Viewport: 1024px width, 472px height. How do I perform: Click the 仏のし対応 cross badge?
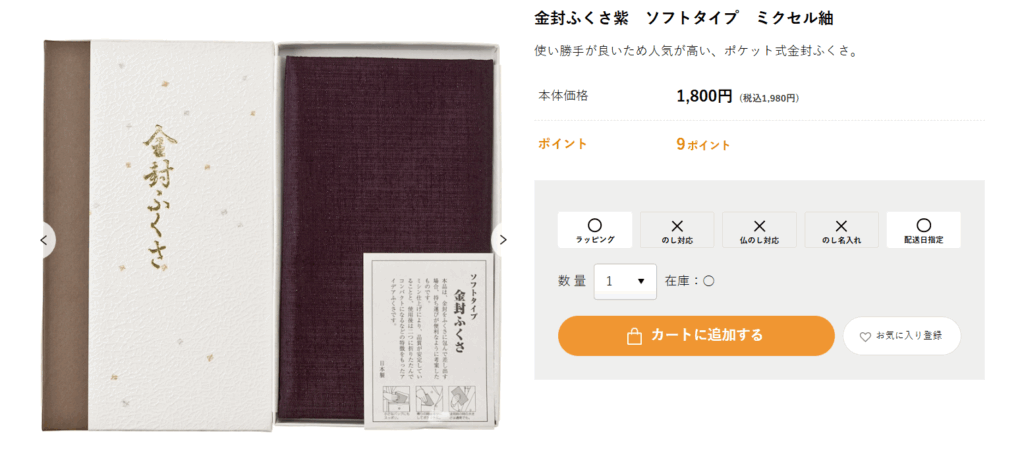[x=760, y=230]
